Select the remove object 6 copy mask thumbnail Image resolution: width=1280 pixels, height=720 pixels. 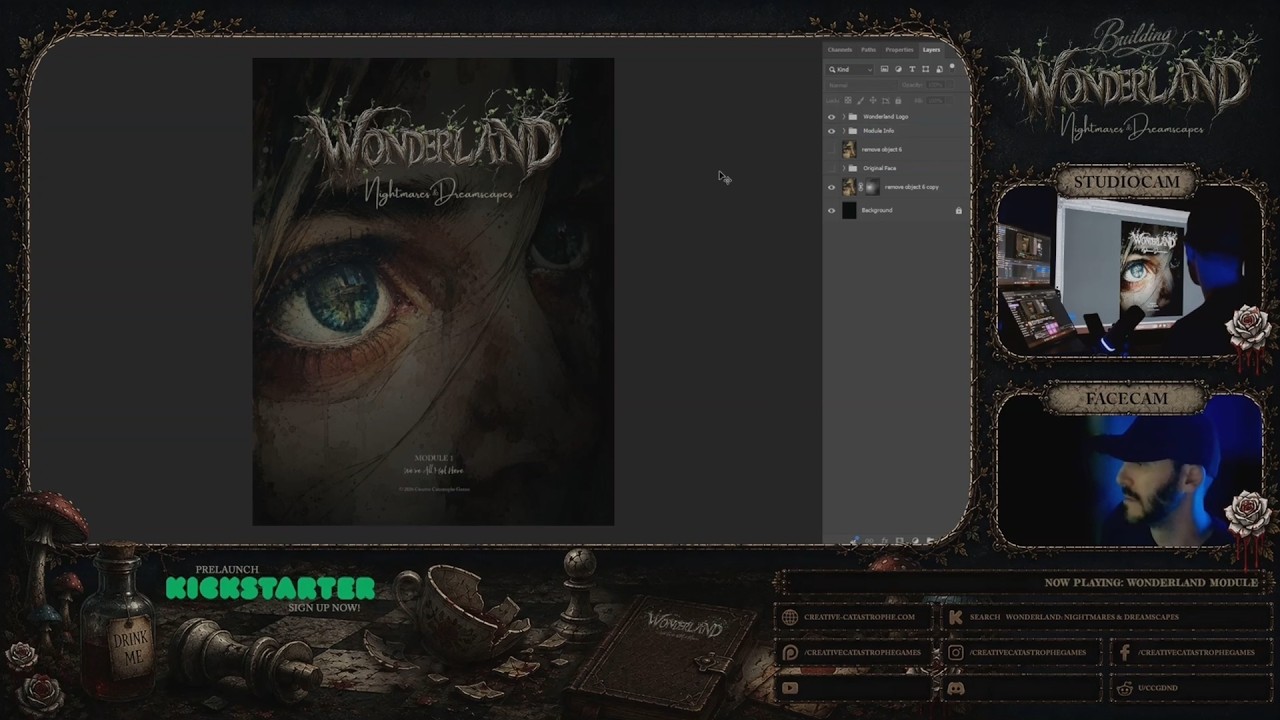872,187
